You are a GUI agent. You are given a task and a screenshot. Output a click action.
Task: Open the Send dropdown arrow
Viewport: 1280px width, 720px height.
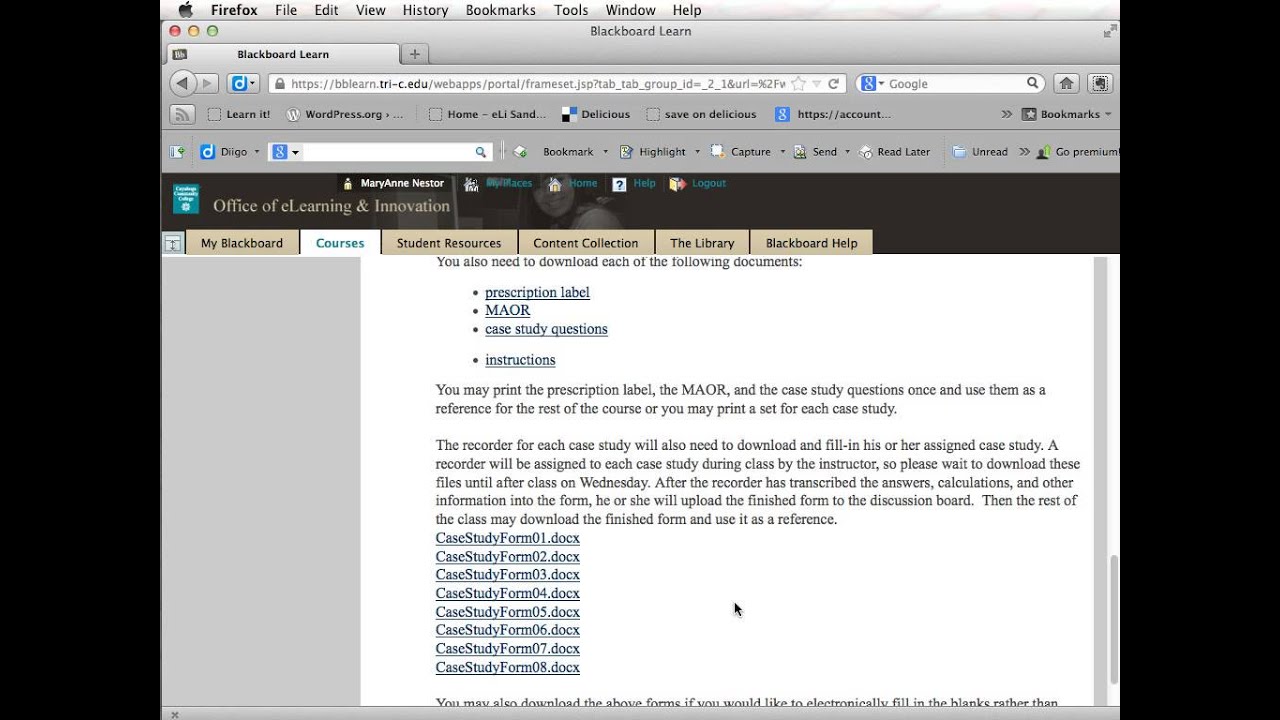(847, 152)
